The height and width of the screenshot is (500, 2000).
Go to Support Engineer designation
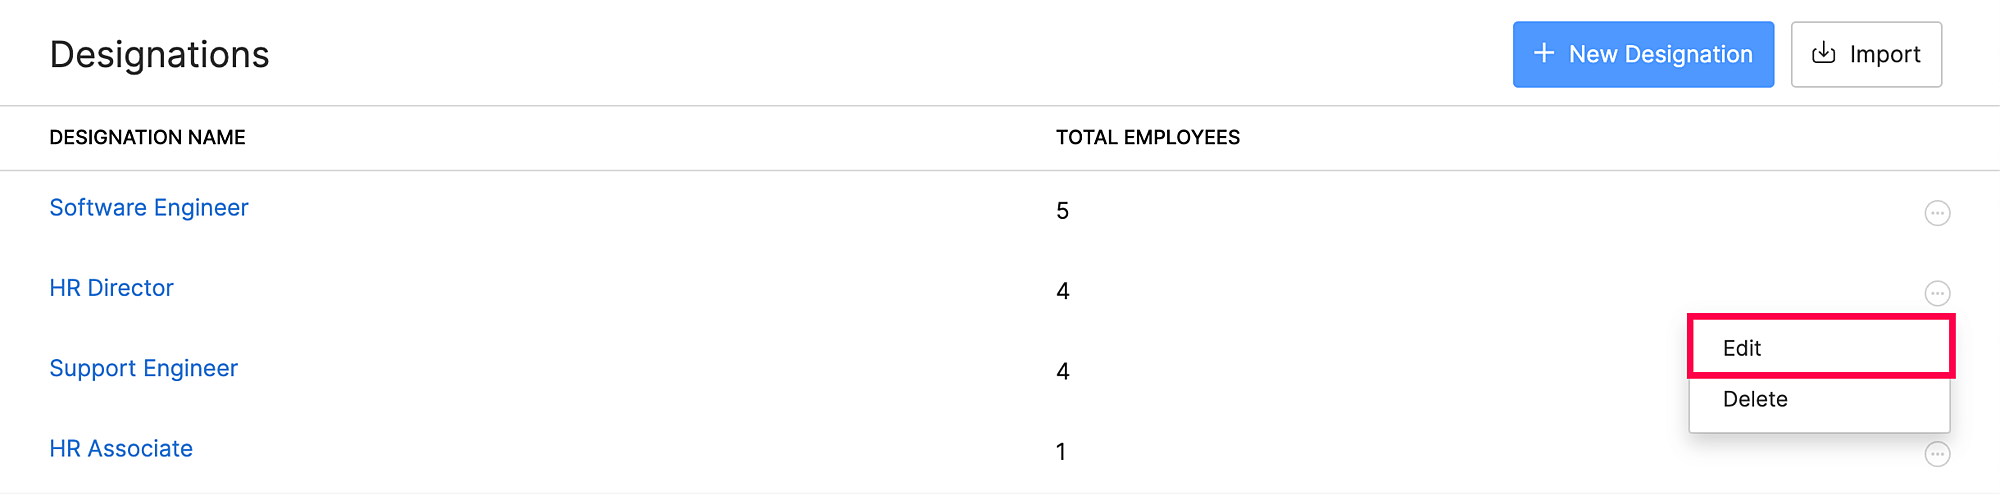144,369
